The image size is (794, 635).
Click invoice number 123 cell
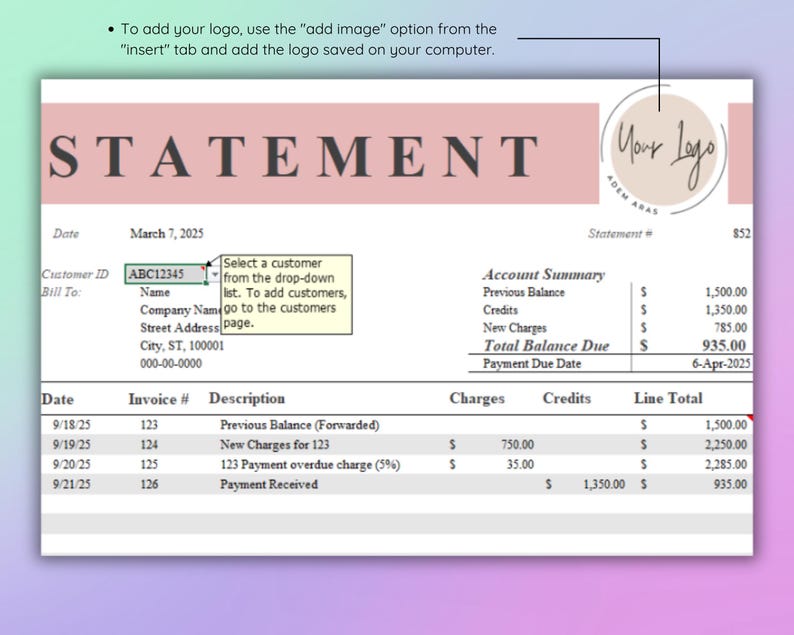pos(149,425)
